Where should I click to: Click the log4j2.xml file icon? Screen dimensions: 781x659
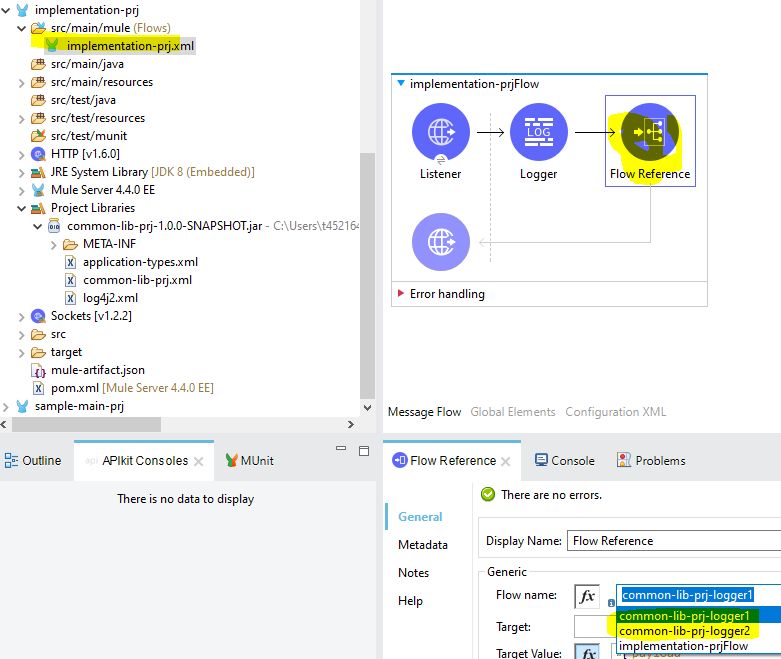70,298
